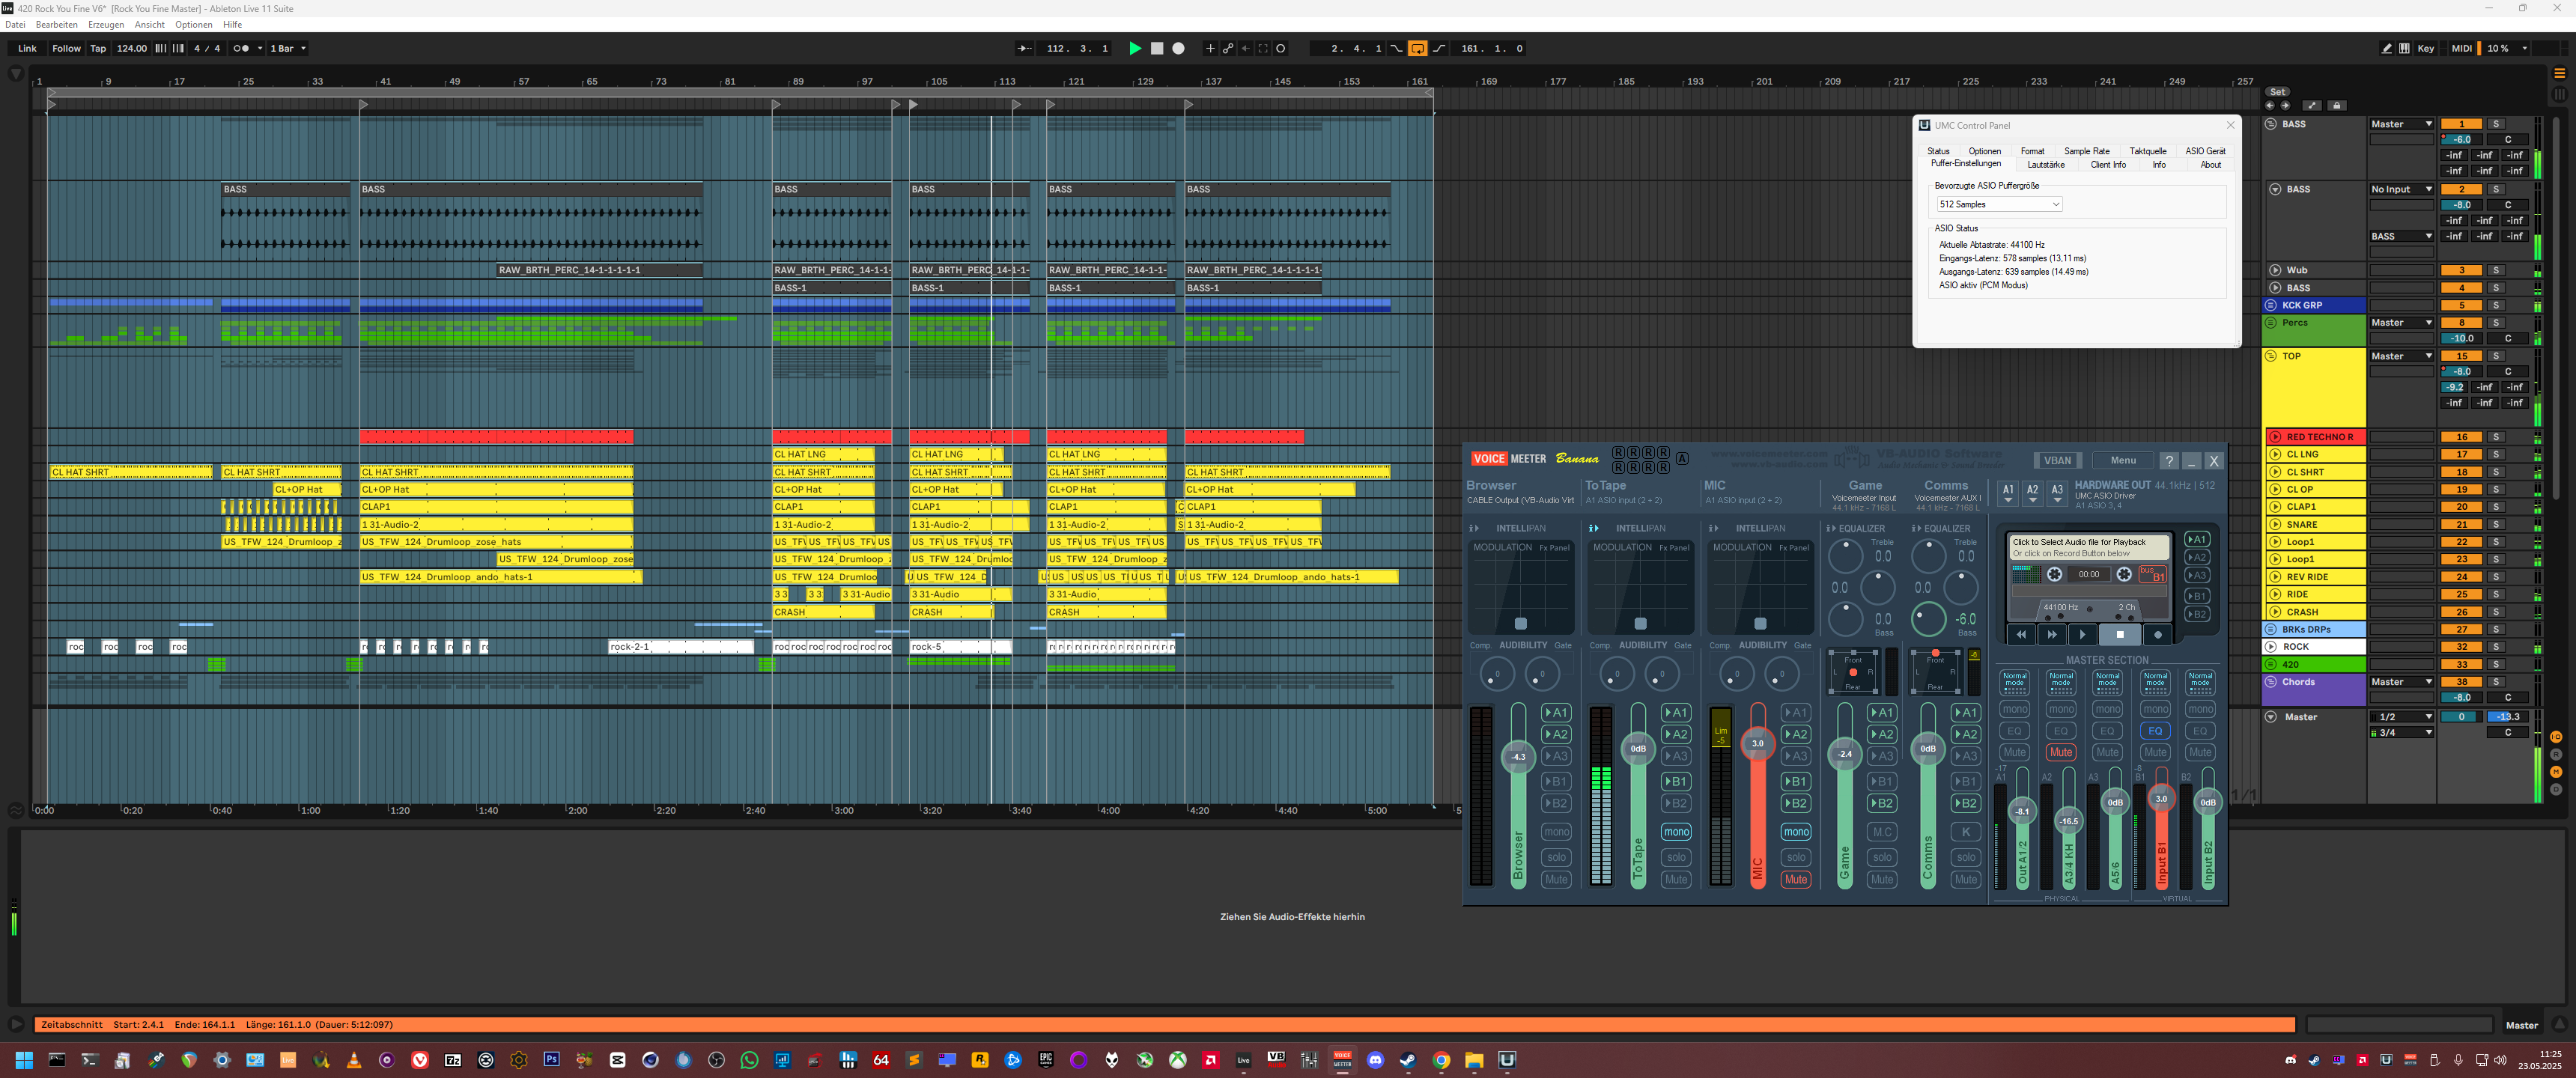Solo the BASS track number 1
Image resolution: width=2576 pixels, height=1078 pixels.
point(2496,124)
